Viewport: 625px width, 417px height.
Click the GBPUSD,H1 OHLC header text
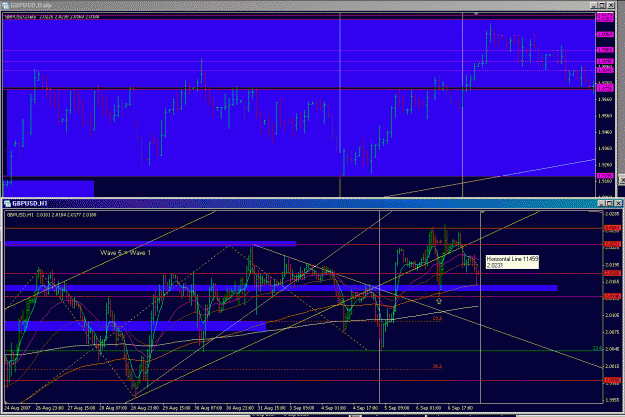point(52,215)
